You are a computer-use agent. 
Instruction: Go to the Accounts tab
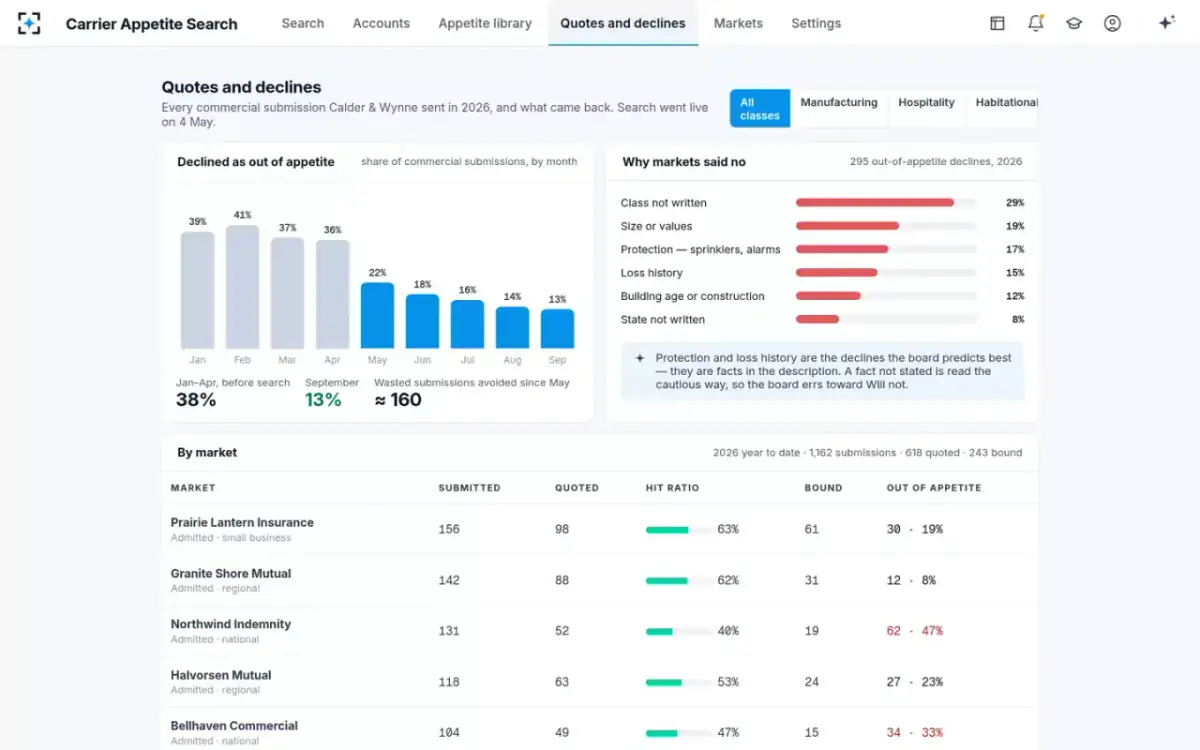point(381,23)
